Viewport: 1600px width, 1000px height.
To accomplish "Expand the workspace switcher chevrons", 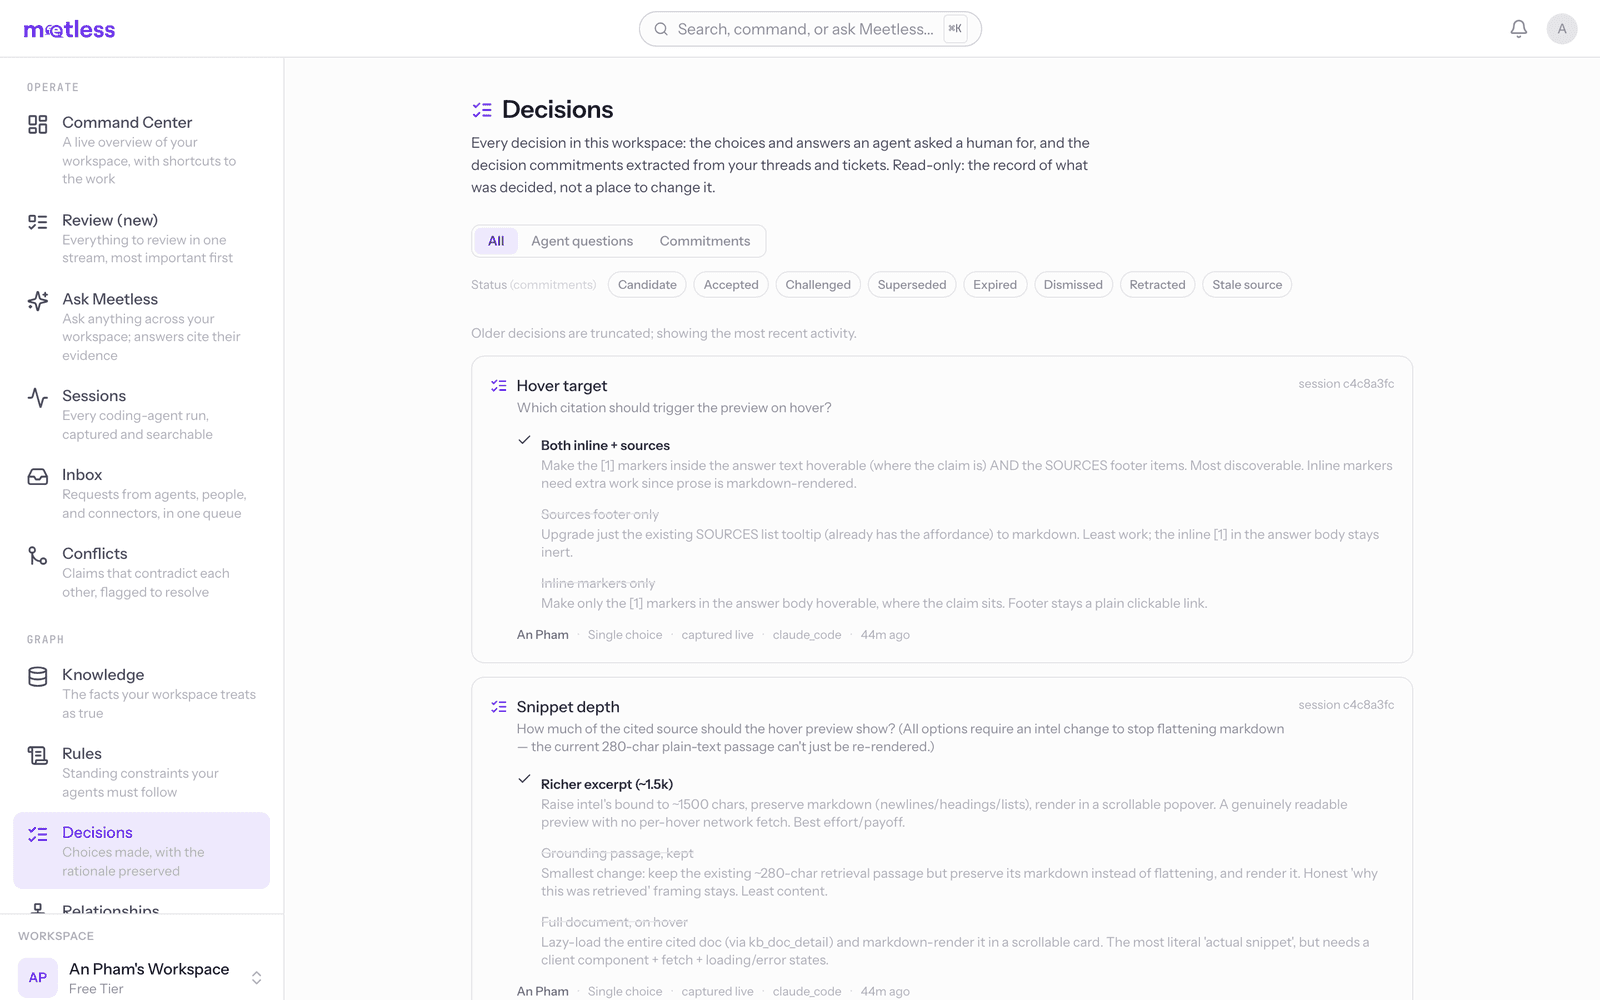I will coord(257,978).
